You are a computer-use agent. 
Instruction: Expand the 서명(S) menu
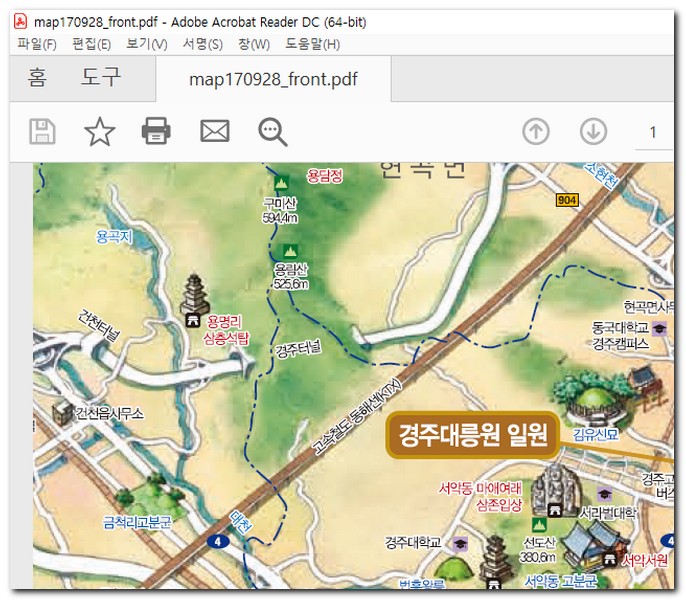point(202,44)
